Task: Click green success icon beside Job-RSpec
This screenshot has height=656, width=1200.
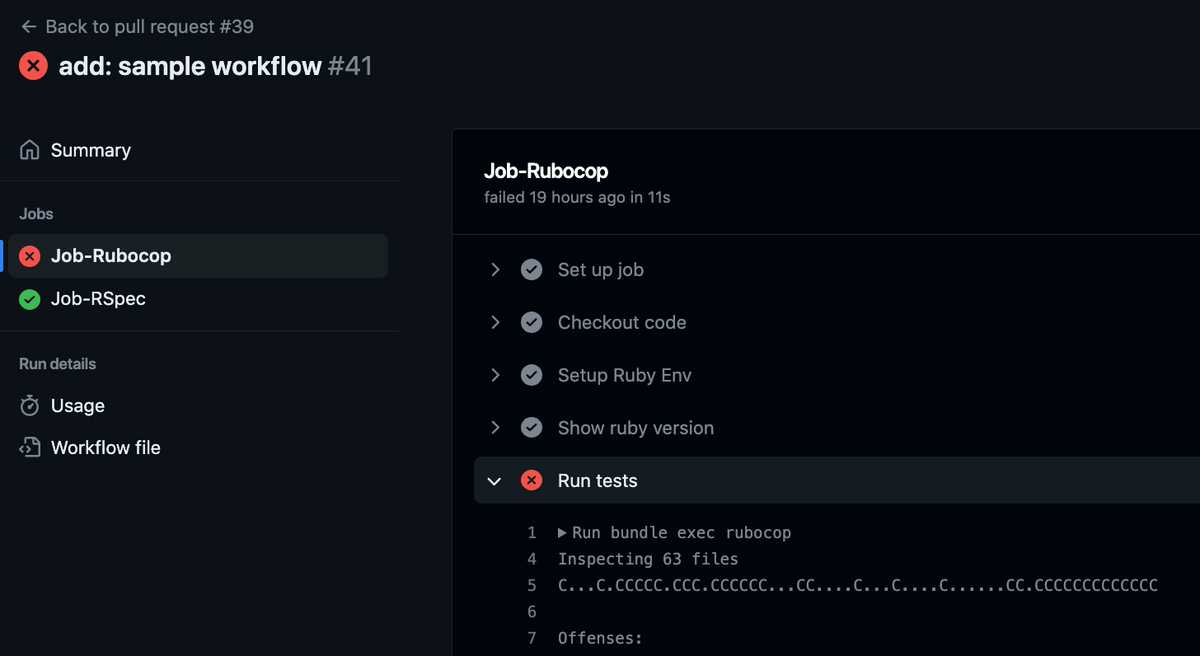Action: pyautogui.click(x=30, y=299)
